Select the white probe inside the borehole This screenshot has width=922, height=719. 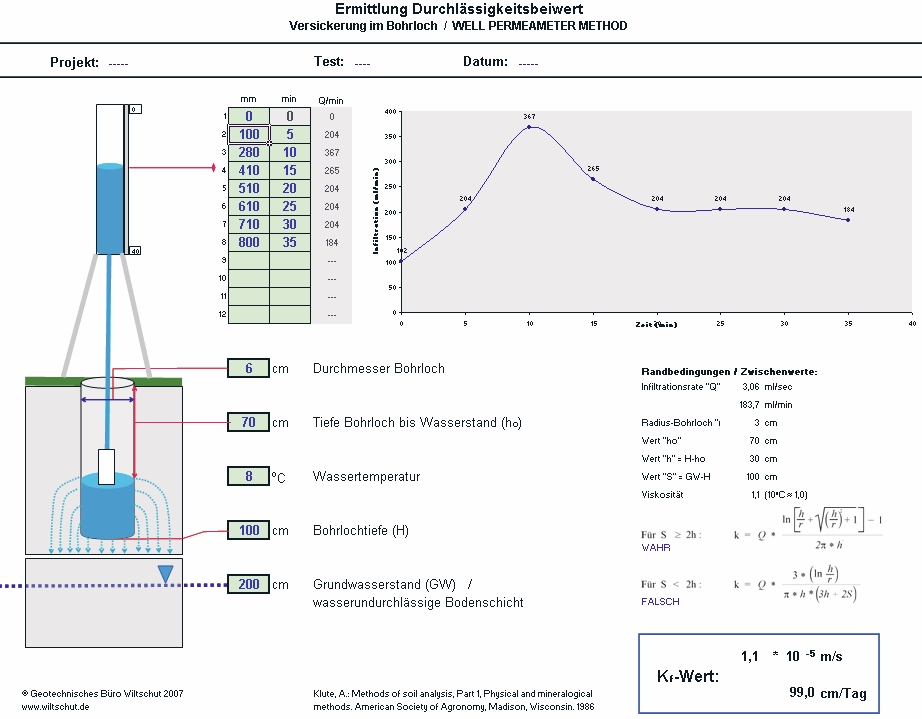tap(107, 466)
